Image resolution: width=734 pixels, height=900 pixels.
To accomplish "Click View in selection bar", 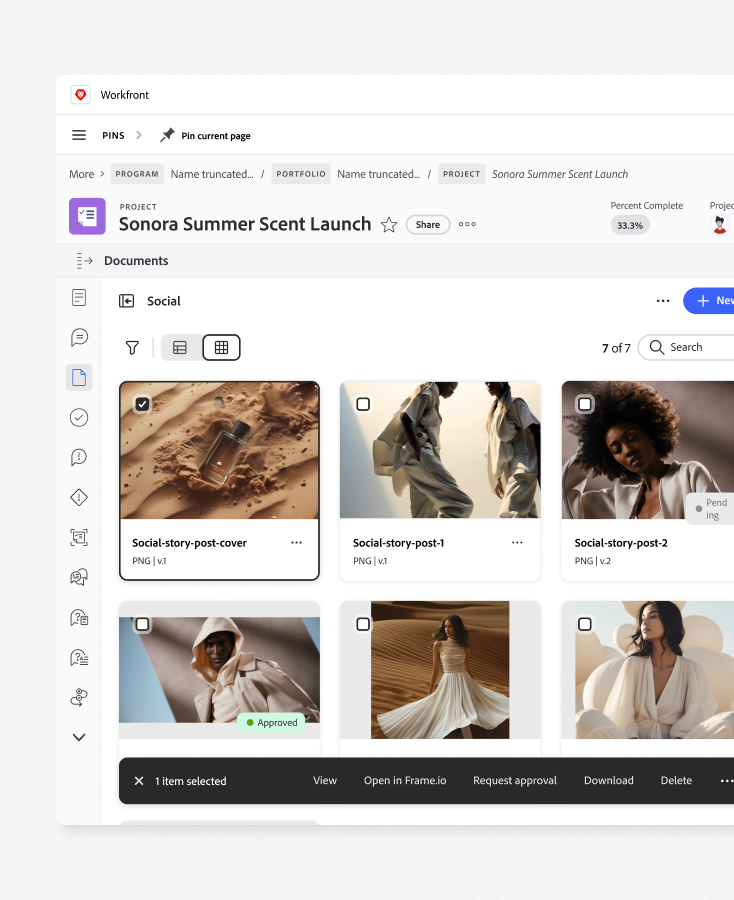I will 325,781.
